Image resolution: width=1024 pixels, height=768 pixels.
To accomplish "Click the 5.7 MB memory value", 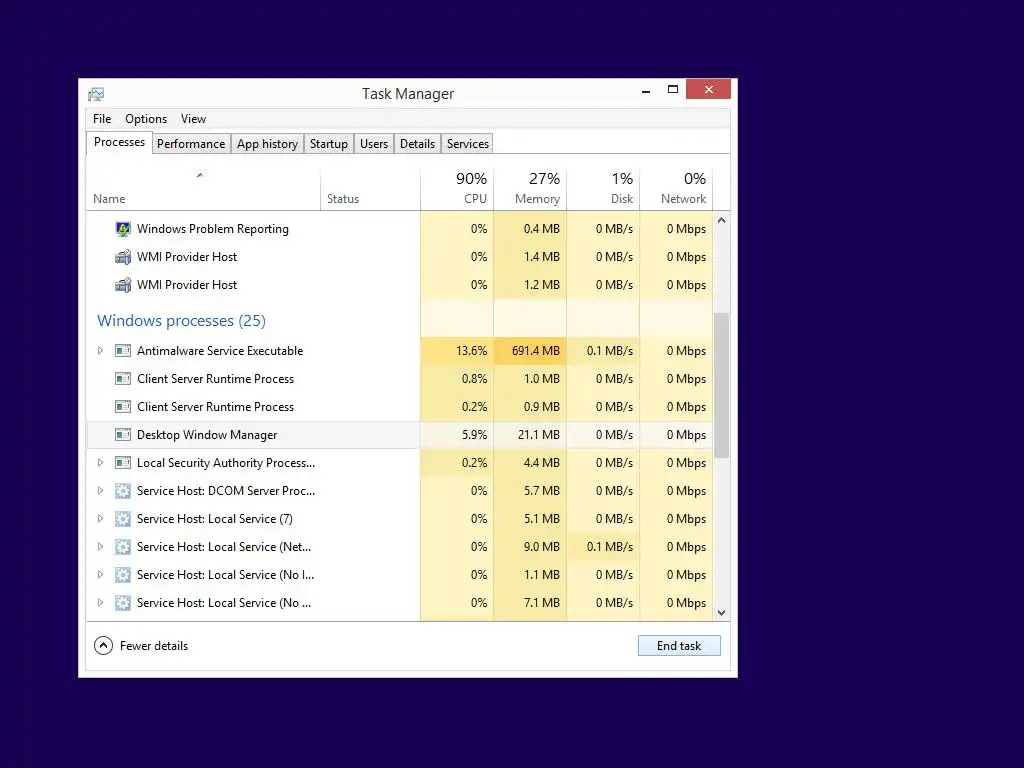I will pos(542,491).
